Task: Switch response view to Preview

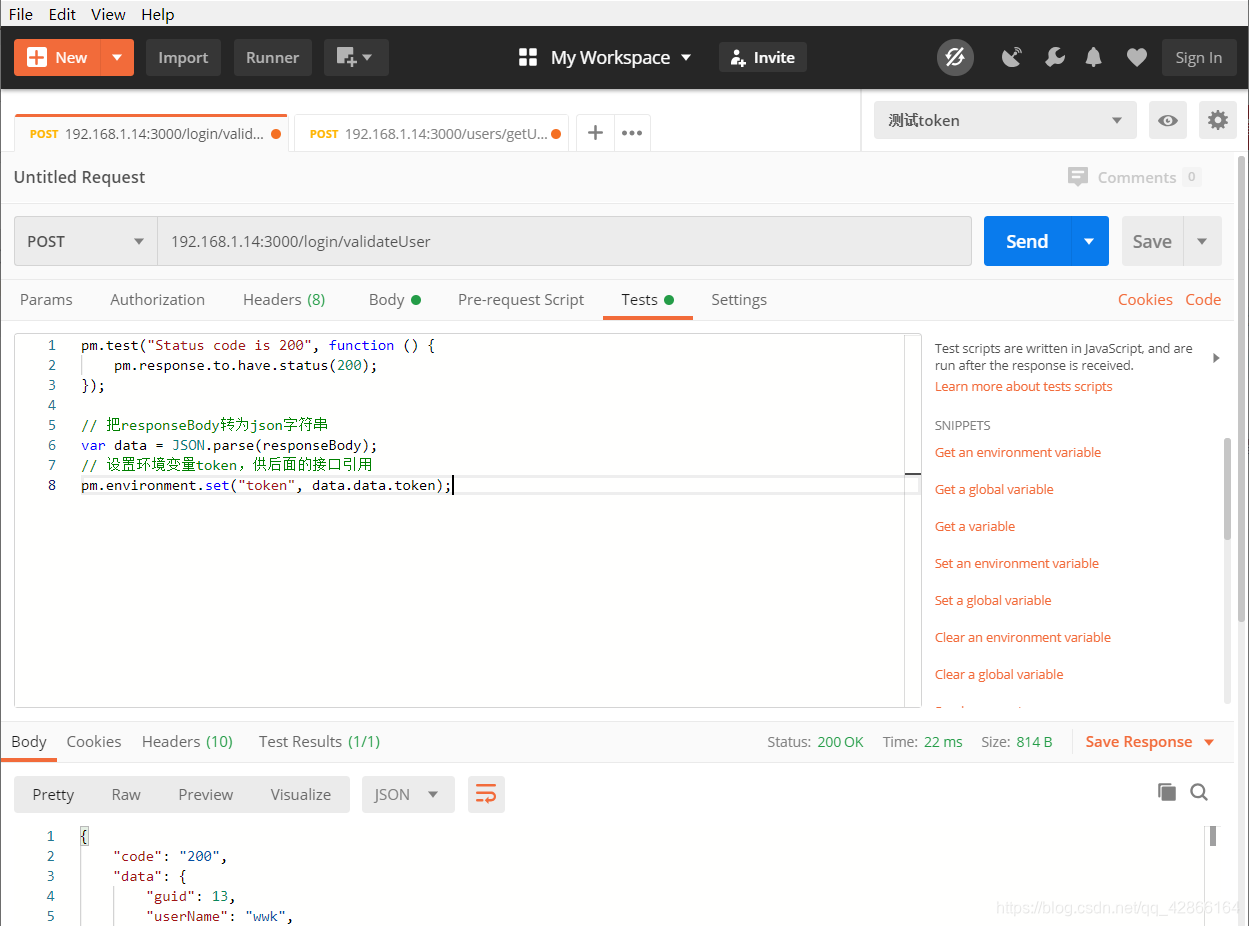Action: 206,794
